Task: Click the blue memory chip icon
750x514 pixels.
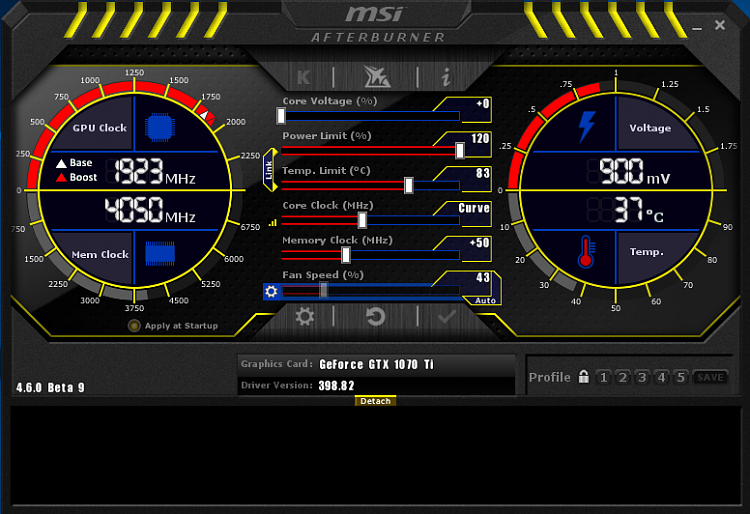Action: (x=160, y=253)
